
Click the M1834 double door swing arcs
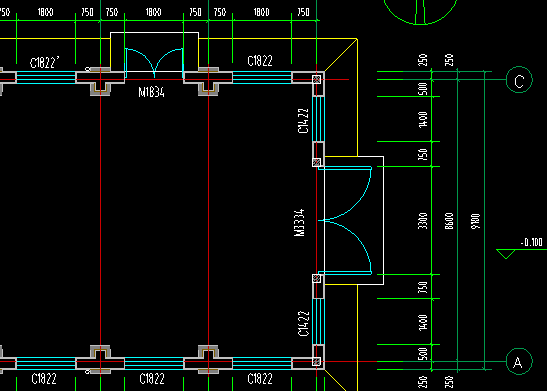[x=154, y=63]
